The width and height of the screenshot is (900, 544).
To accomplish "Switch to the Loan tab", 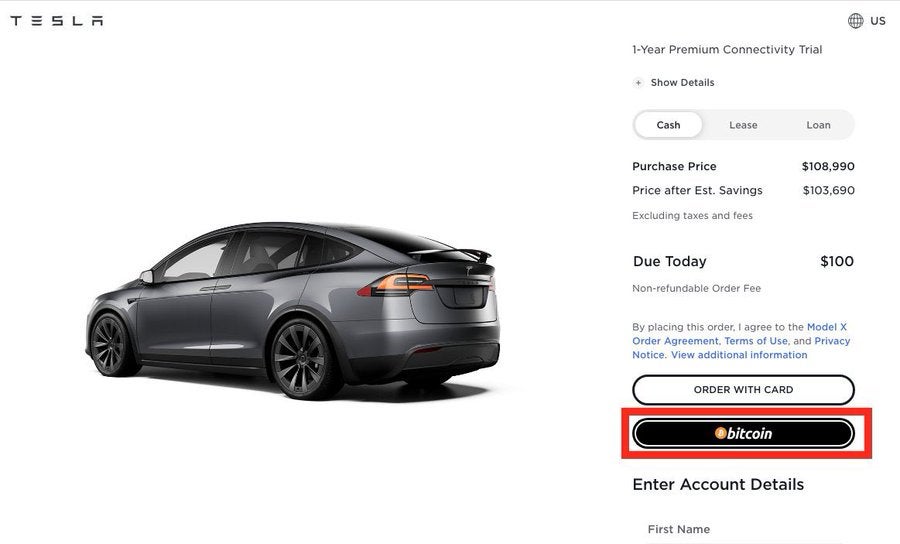I will tap(818, 125).
